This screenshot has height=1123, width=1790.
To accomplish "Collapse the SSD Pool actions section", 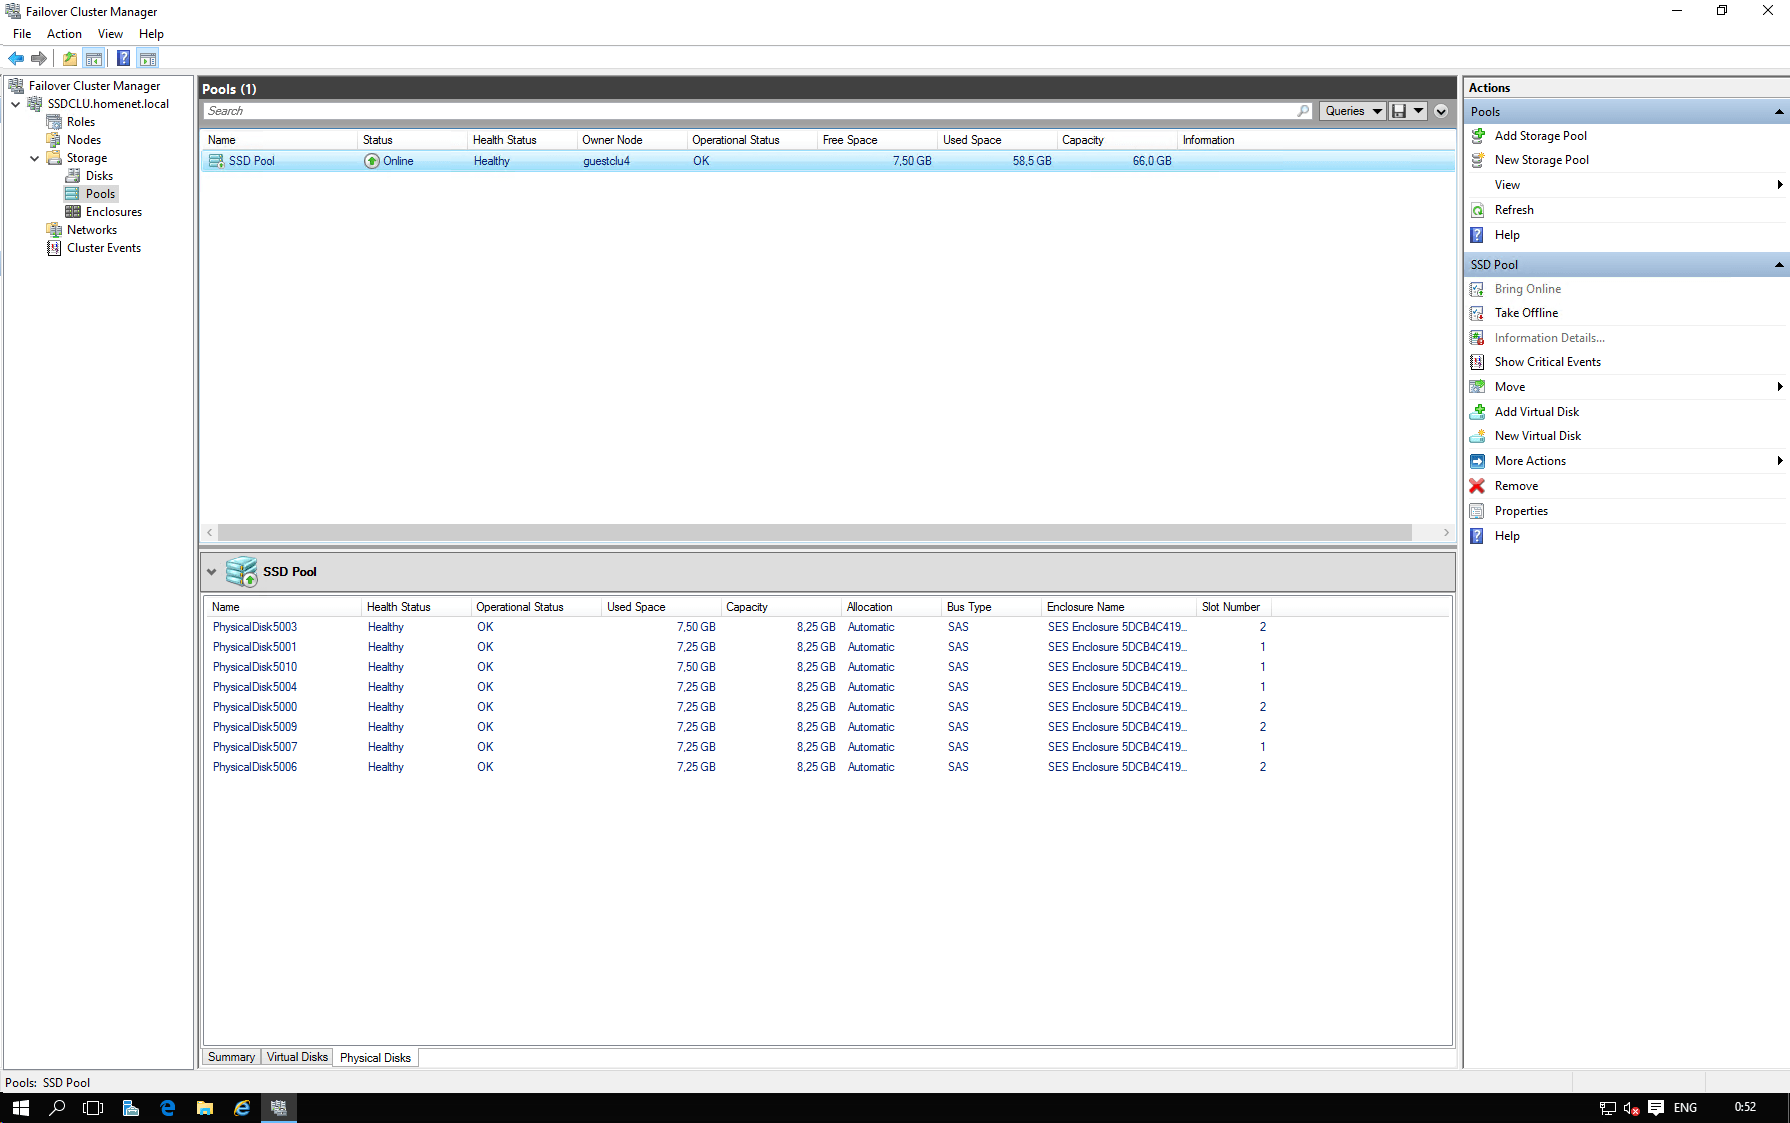I will [x=1779, y=265].
